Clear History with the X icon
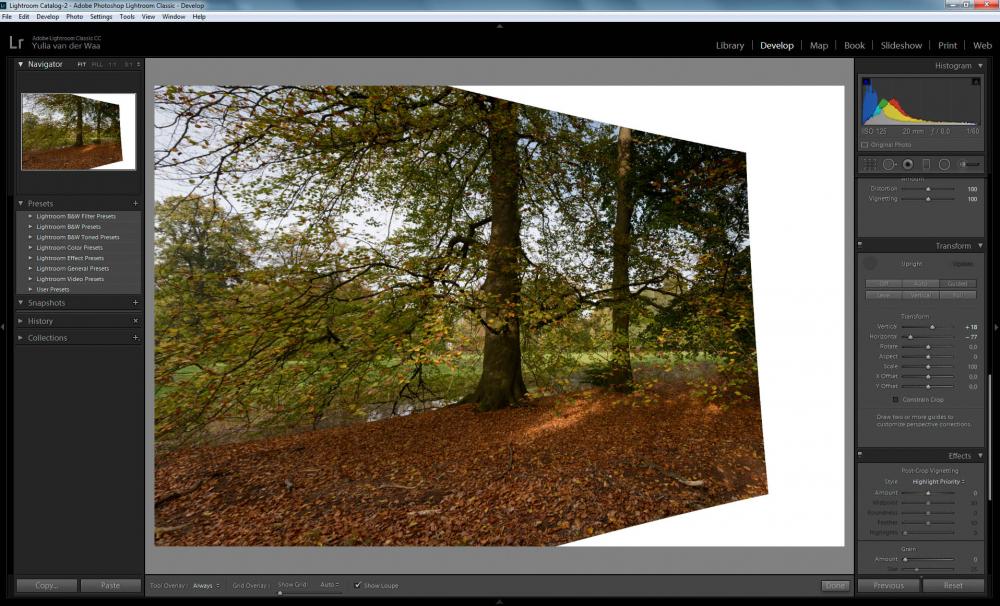Viewport: 1000px width, 606px height. (135, 321)
